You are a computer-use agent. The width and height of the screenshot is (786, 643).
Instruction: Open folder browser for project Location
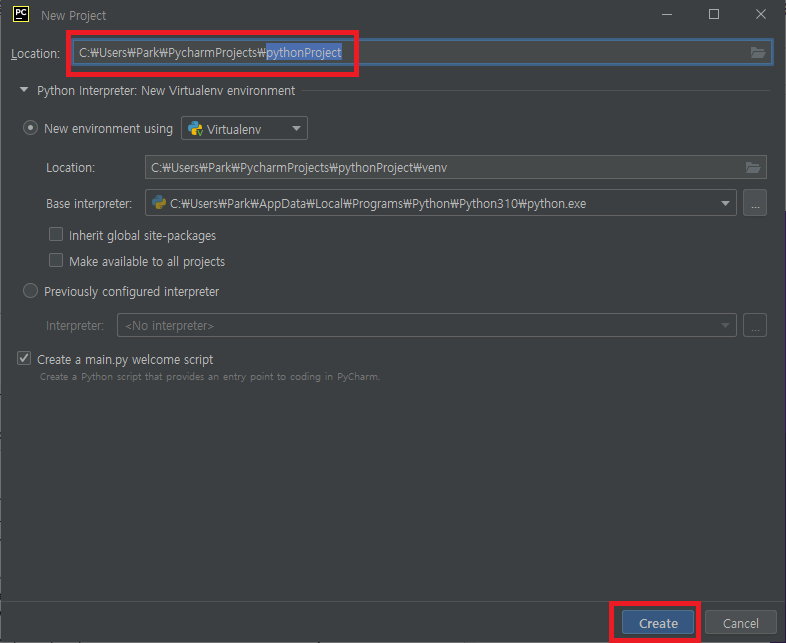[x=757, y=53]
